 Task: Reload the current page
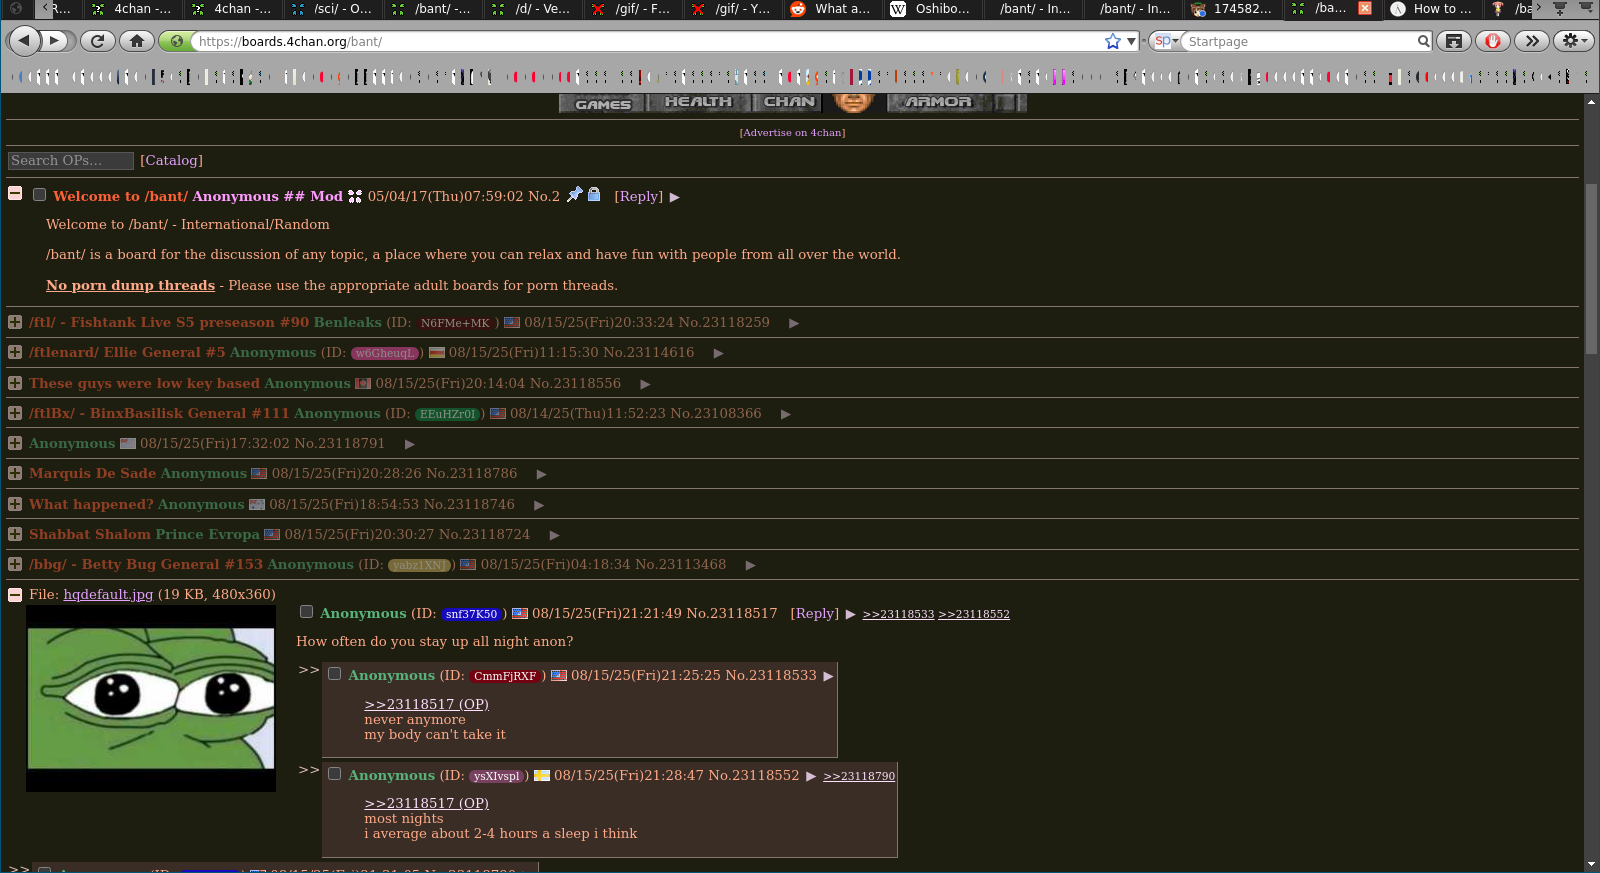[x=97, y=41]
